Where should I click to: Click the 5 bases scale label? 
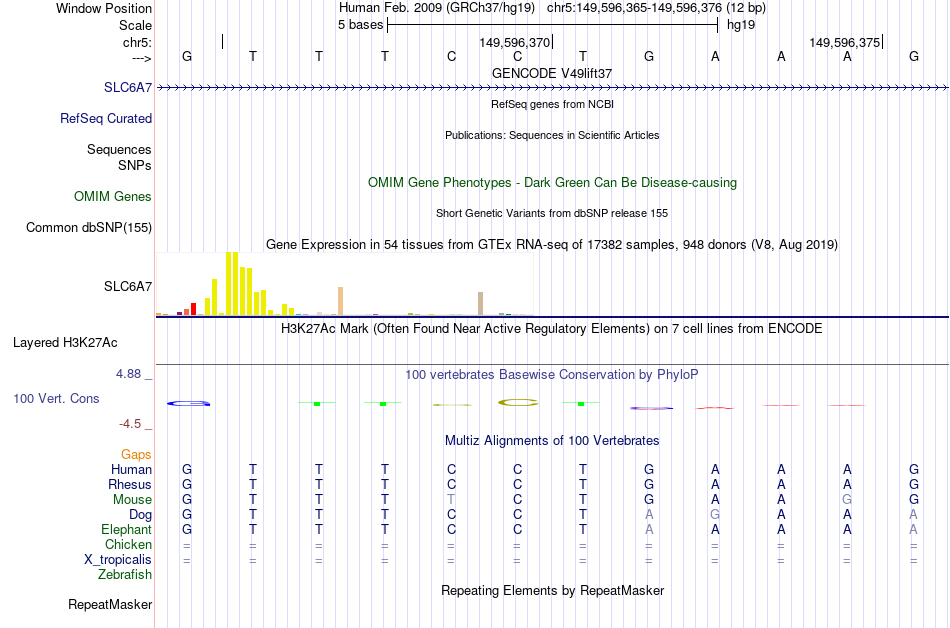pos(360,25)
